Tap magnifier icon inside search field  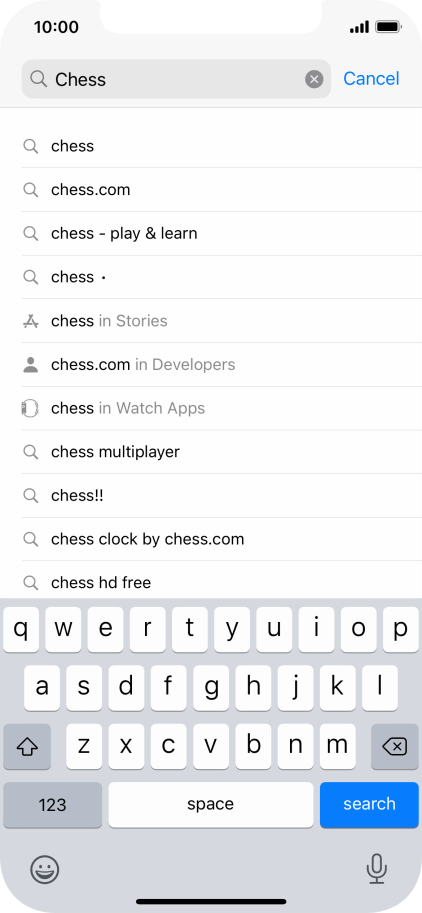[x=38, y=79]
